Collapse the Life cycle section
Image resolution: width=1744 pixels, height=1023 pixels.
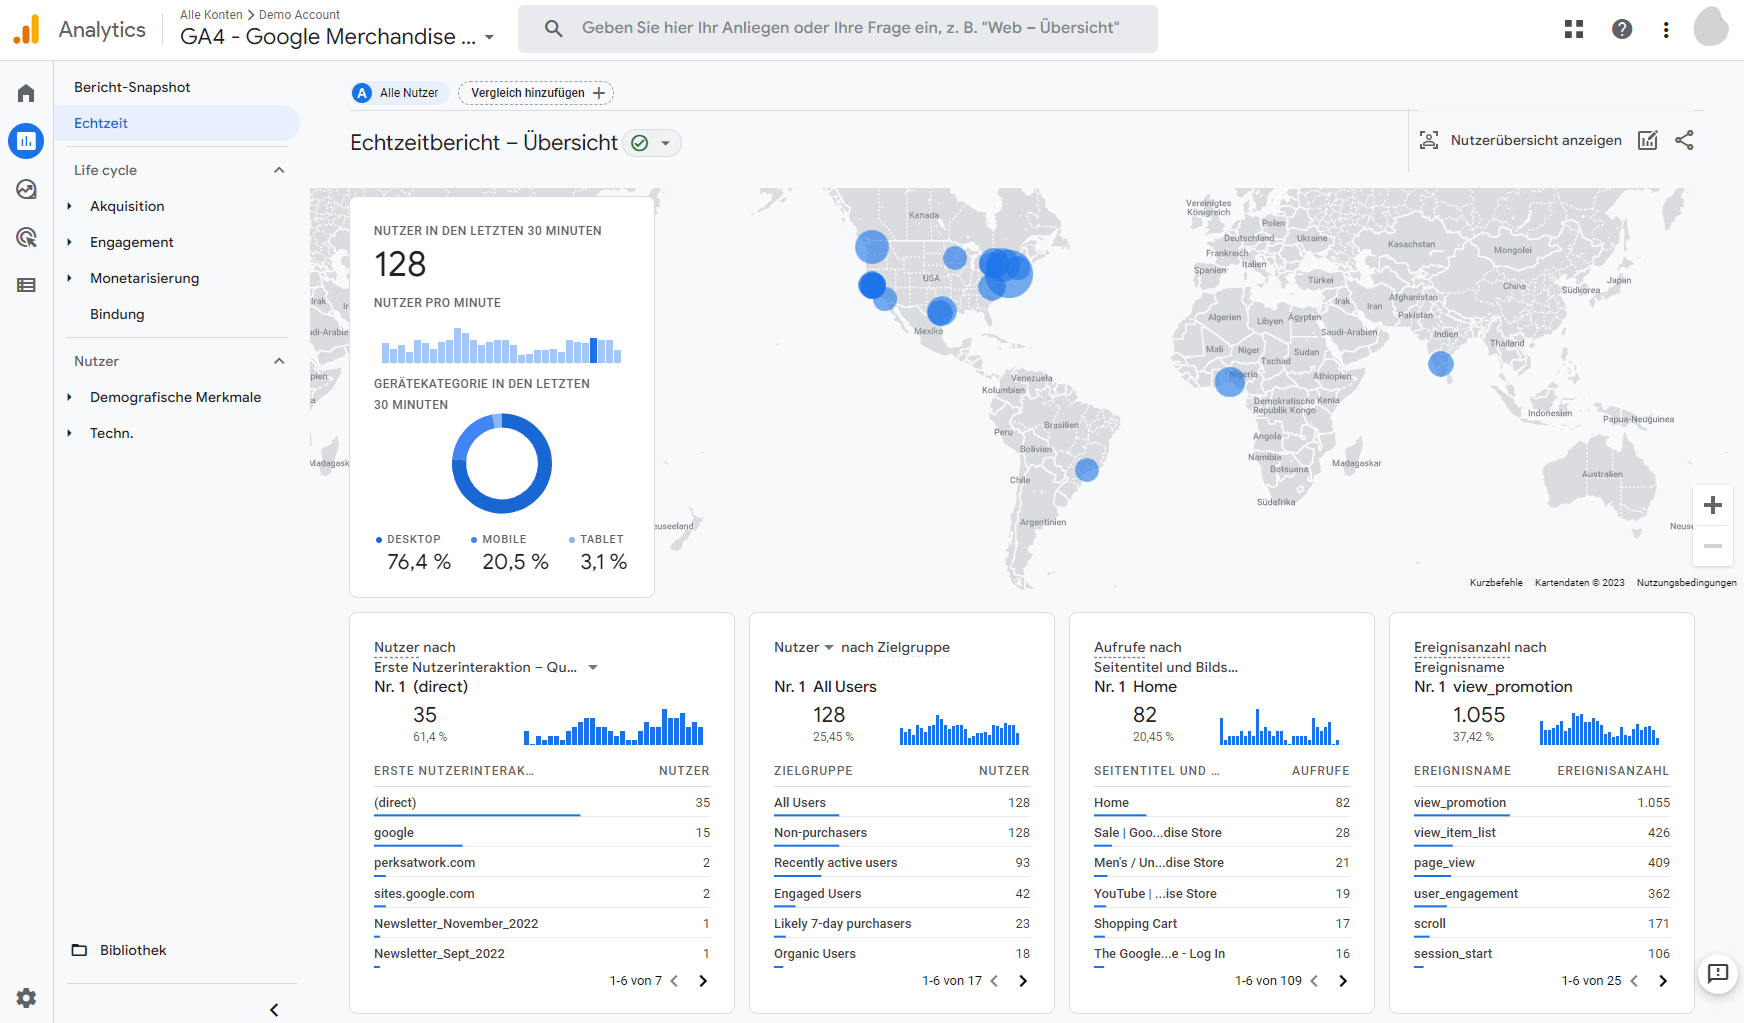click(279, 170)
